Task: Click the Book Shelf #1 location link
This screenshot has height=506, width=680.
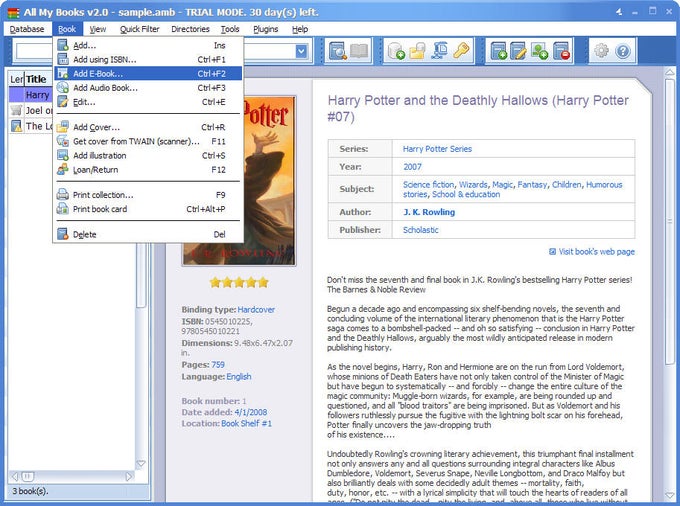Action: pyautogui.click(x=246, y=424)
